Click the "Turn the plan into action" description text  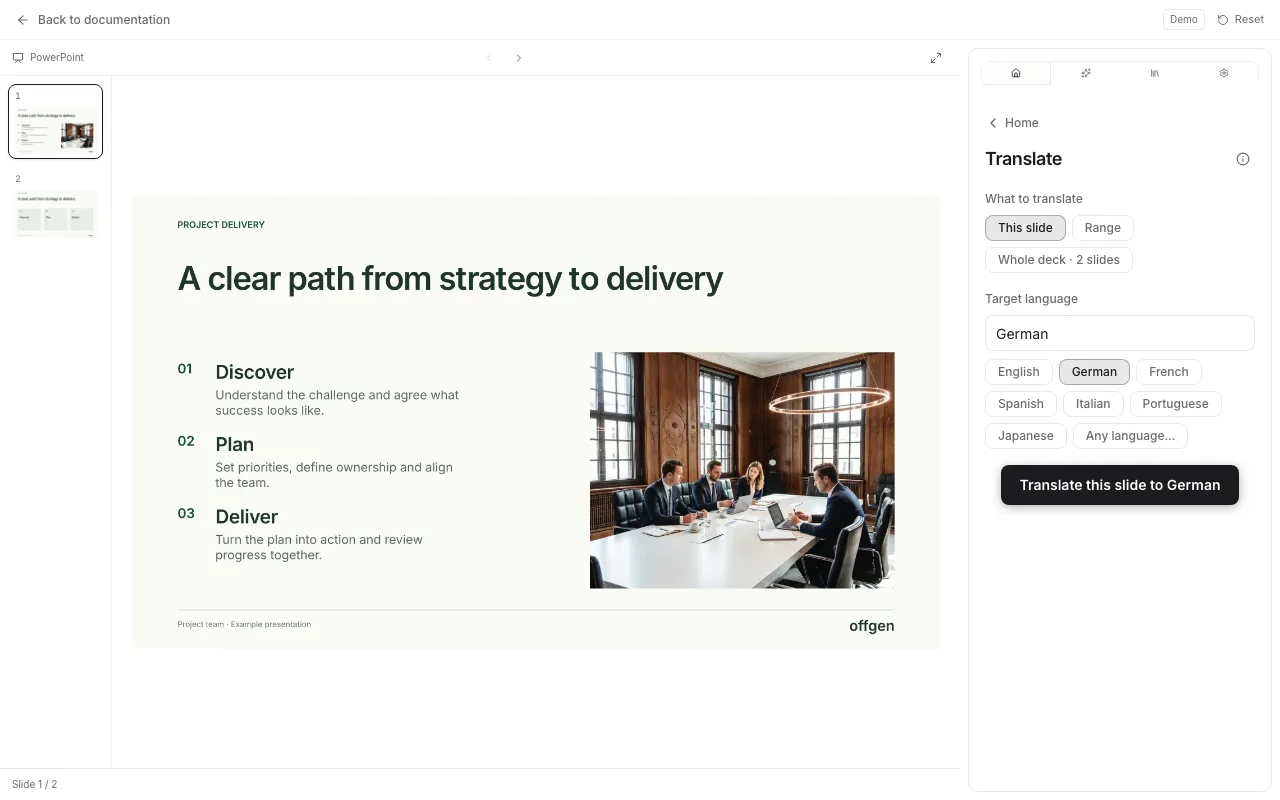tap(319, 547)
